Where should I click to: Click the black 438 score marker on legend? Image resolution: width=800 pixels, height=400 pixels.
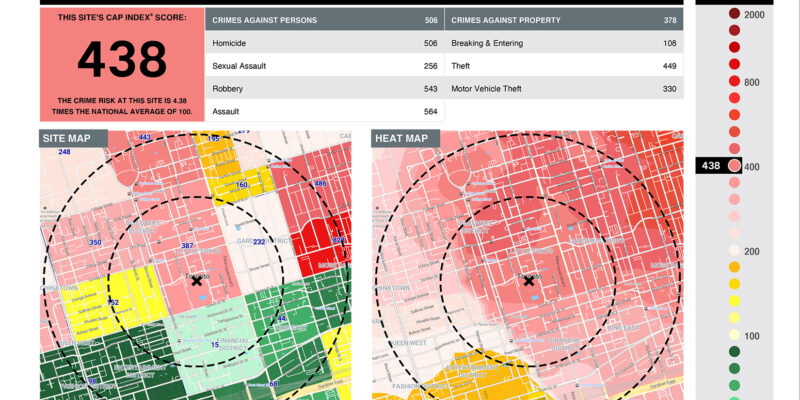(711, 166)
